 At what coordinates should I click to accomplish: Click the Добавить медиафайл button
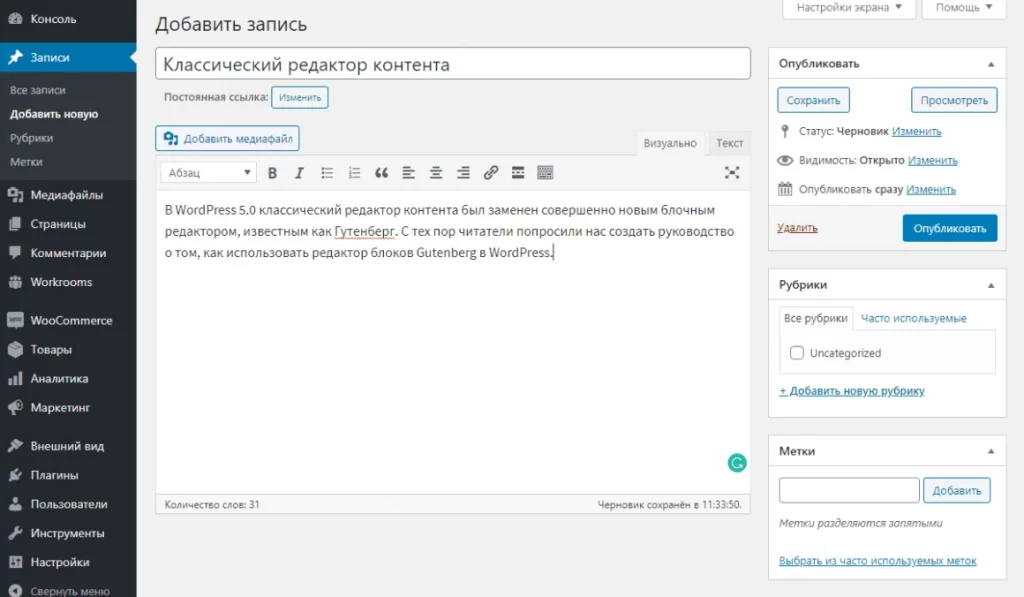pyautogui.click(x=227, y=139)
